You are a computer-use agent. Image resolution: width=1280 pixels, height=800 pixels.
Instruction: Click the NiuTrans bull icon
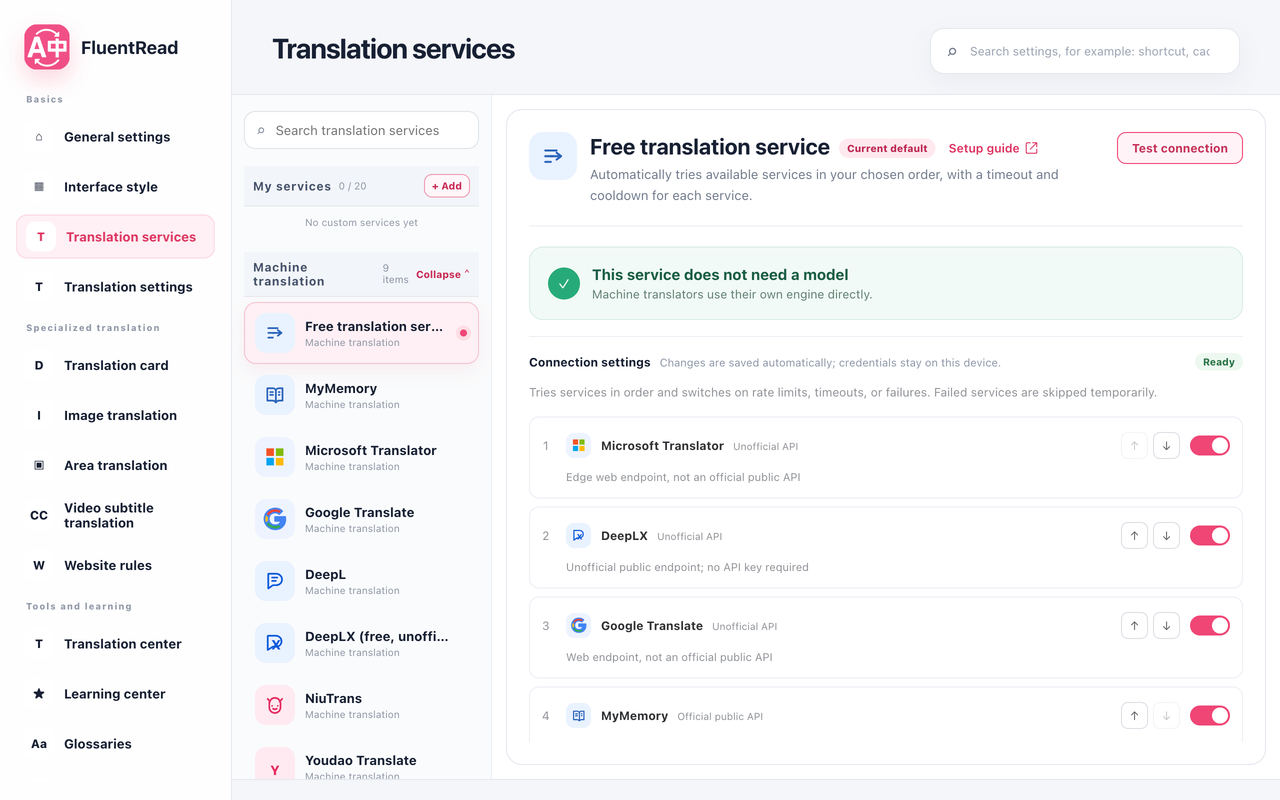pyautogui.click(x=275, y=705)
